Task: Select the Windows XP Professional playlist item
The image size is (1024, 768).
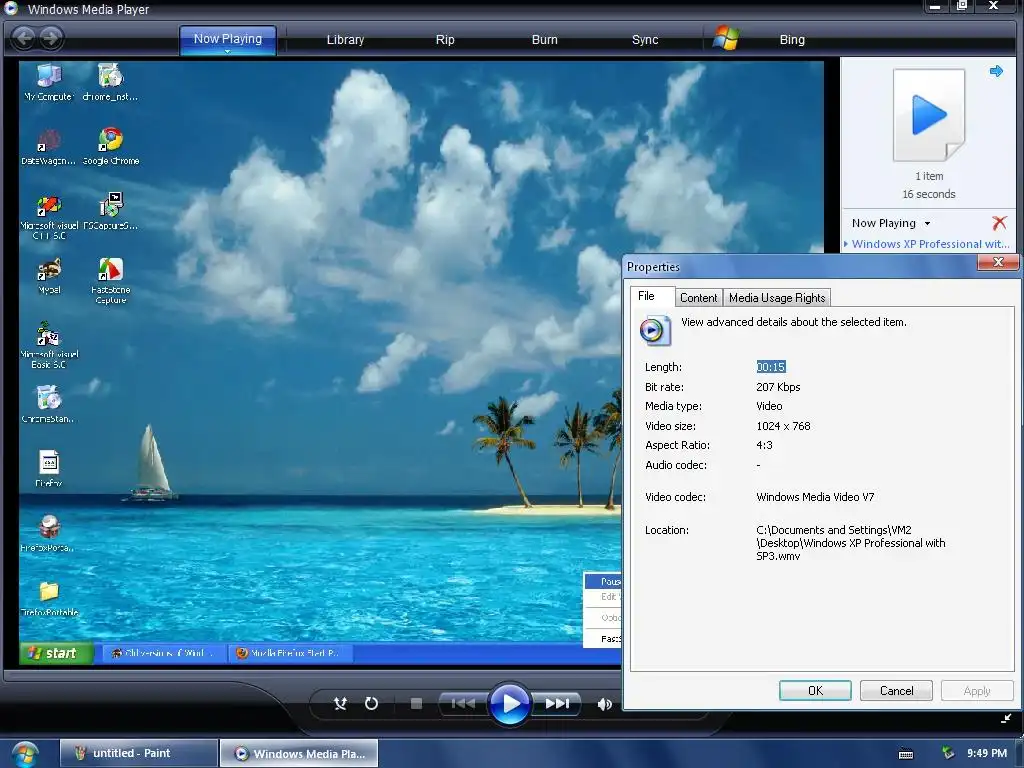Action: (930, 244)
